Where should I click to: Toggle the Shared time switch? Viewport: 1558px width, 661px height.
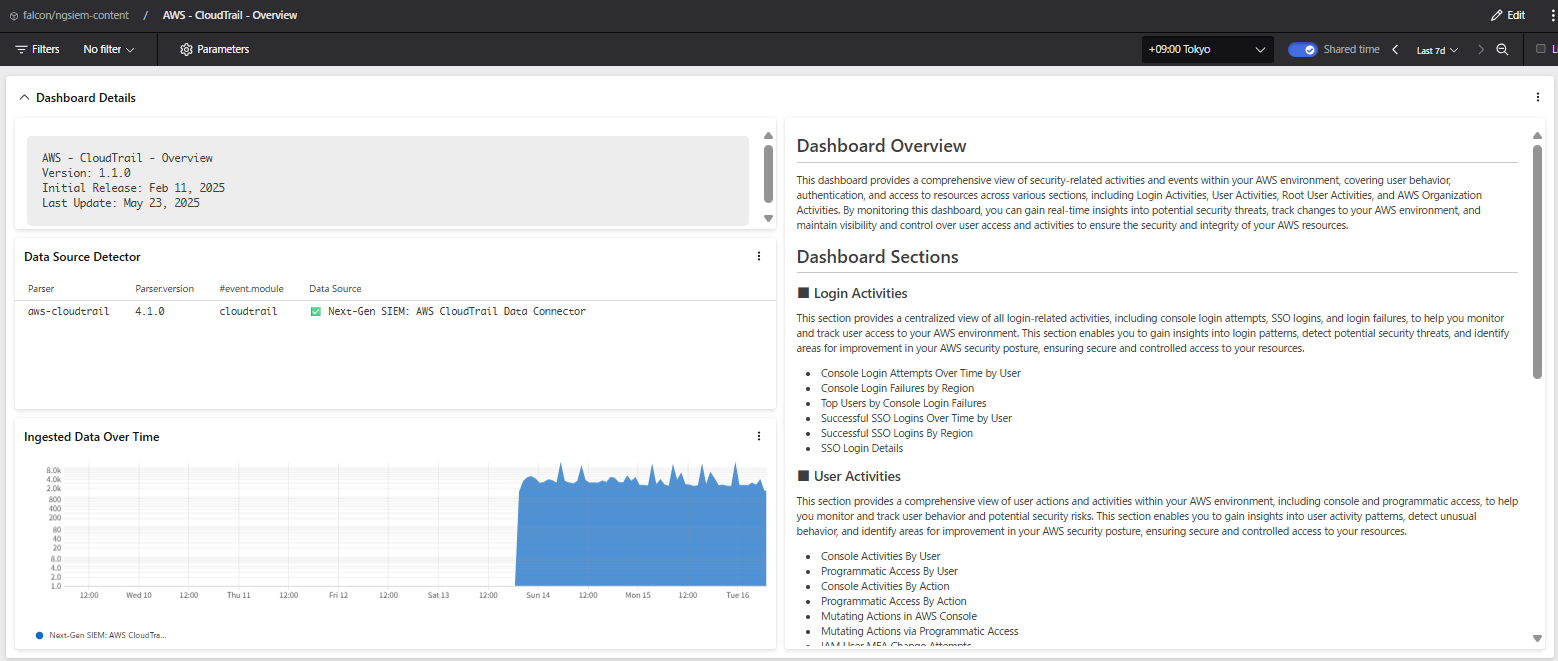coord(1302,49)
